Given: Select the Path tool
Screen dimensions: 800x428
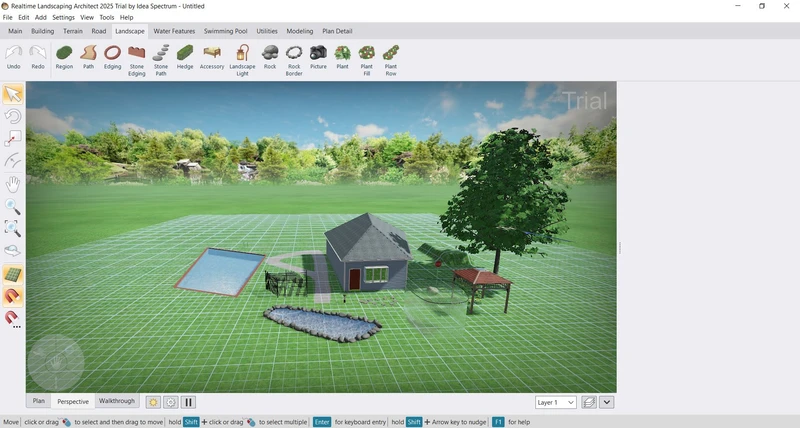Looking at the screenshot, I should point(88,57).
